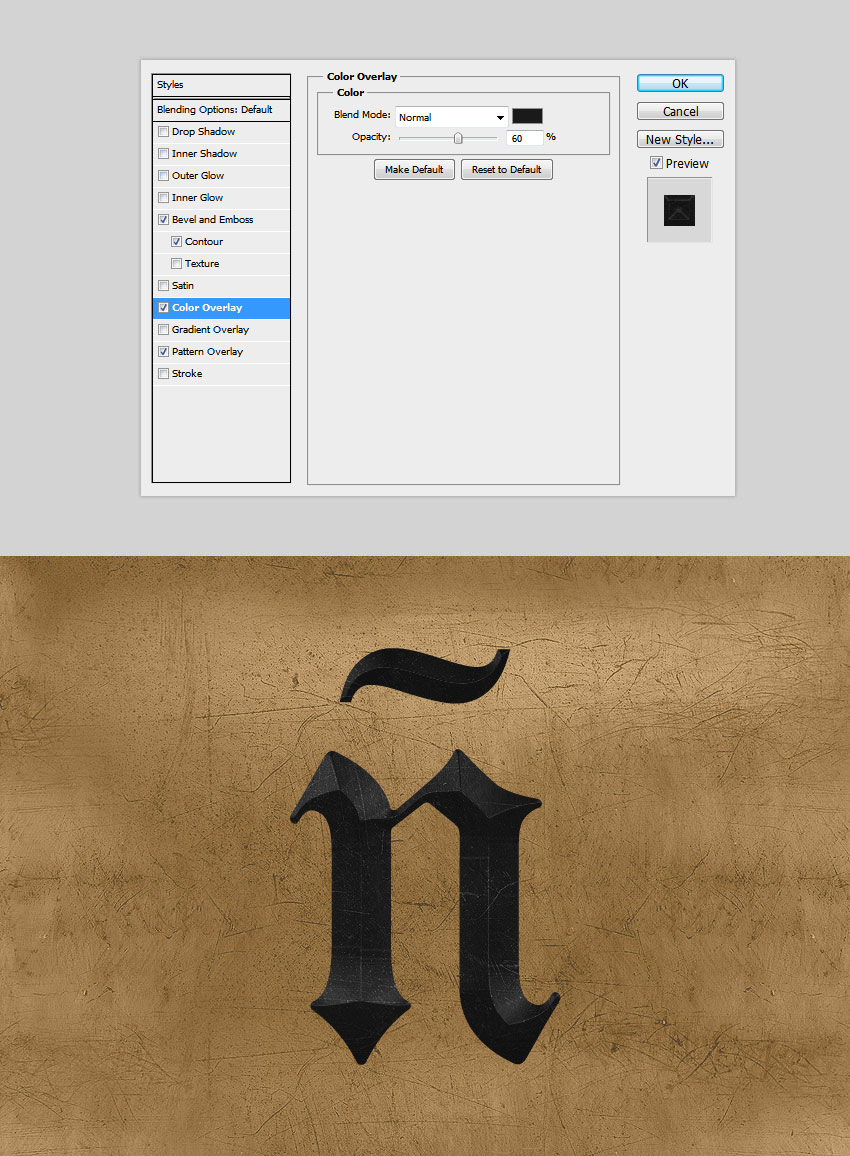Select the Styles list header
This screenshot has width=850, height=1156.
[221, 85]
